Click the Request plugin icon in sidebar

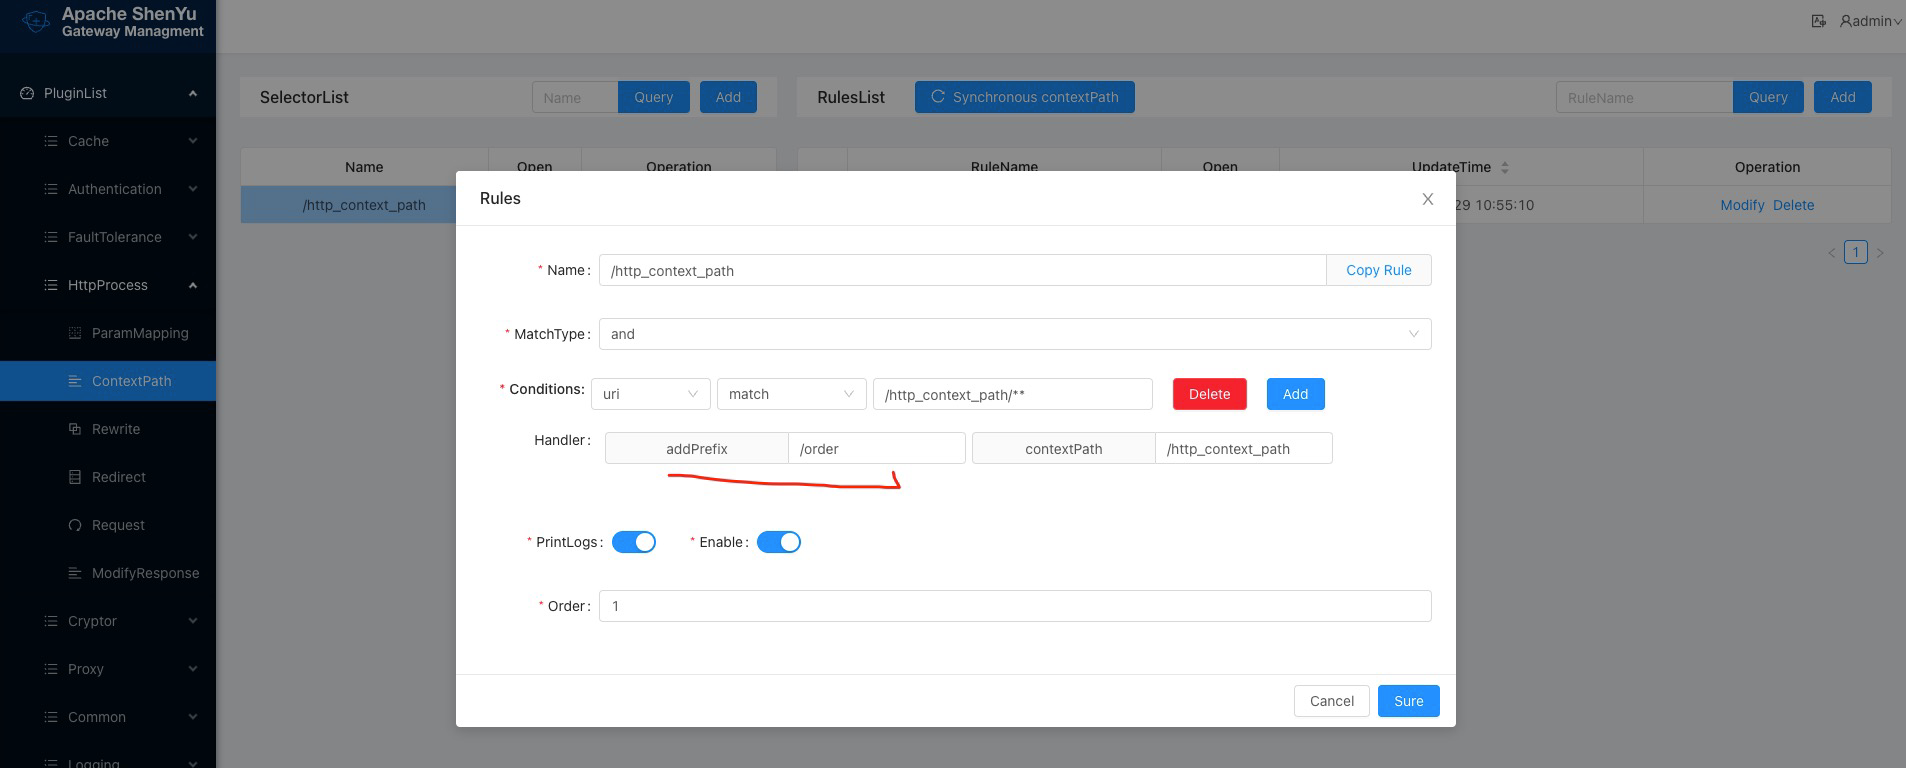click(75, 525)
